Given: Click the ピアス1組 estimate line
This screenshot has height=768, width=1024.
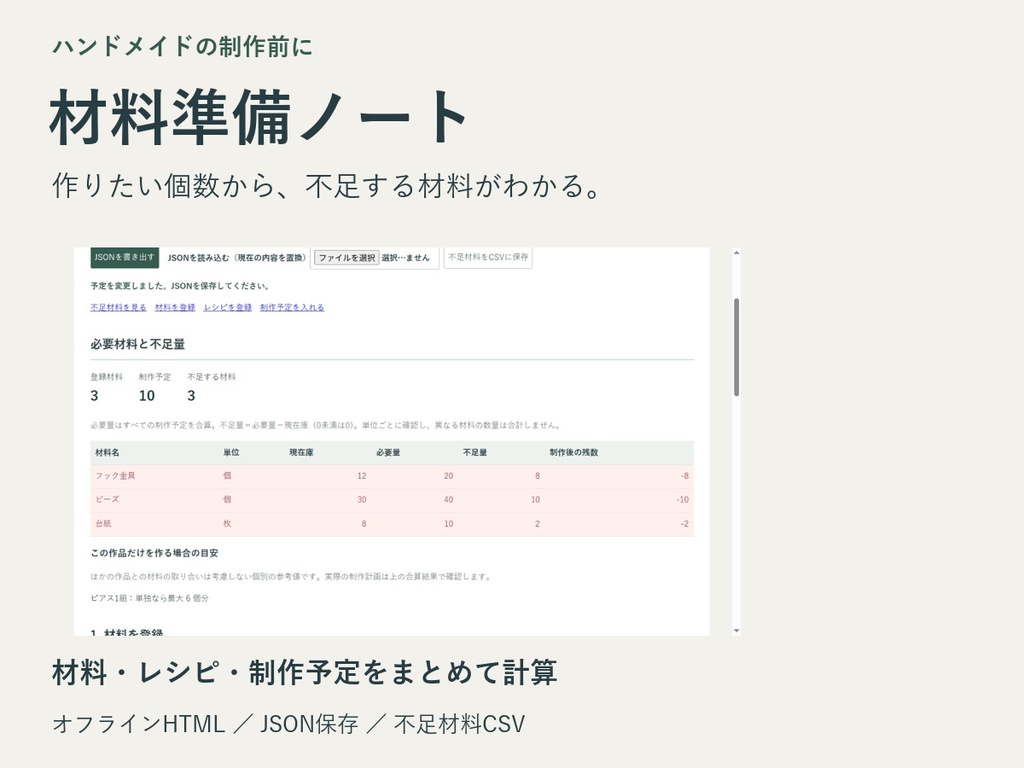Looking at the screenshot, I should (150, 598).
